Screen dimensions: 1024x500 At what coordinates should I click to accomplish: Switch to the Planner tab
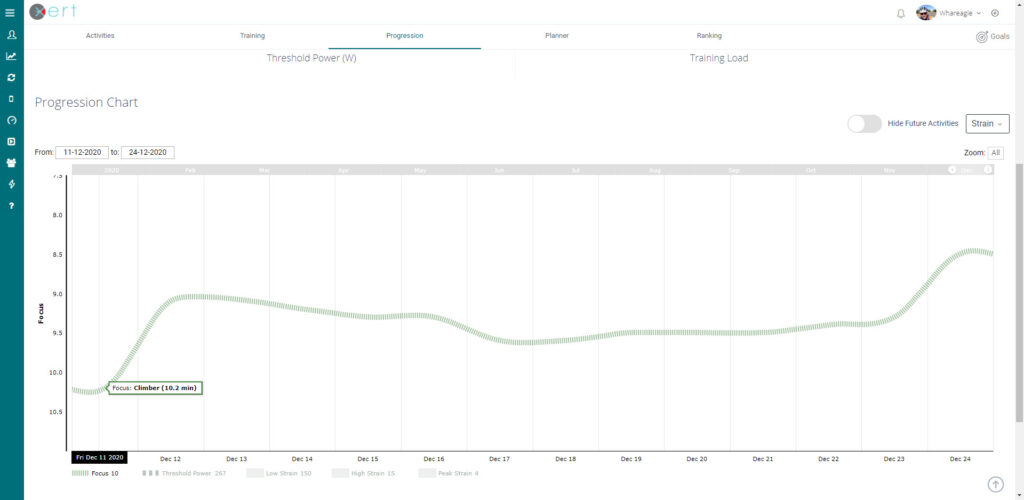pos(556,35)
